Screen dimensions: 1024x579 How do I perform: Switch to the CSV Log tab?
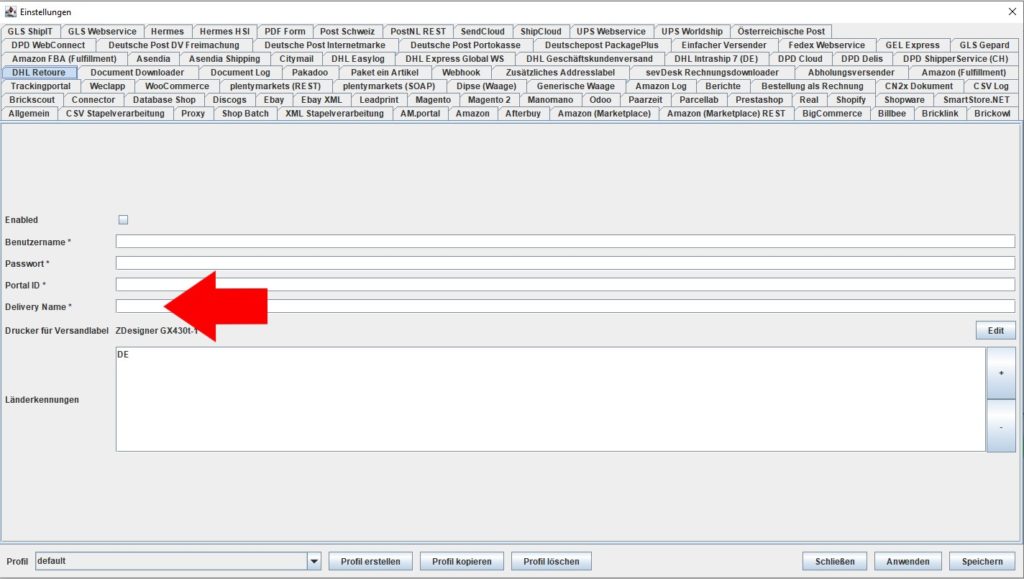coord(991,86)
